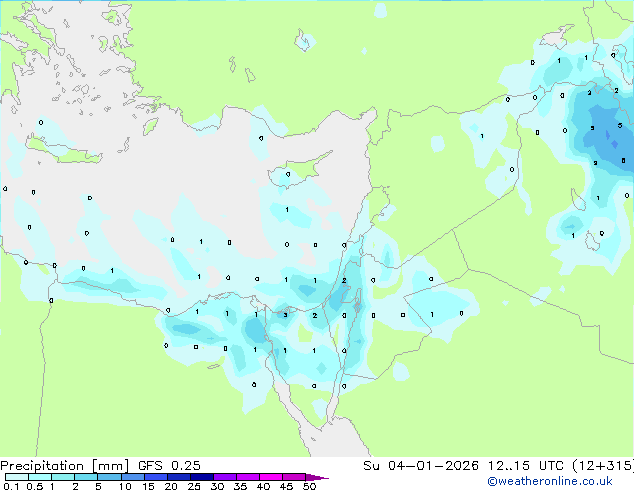Click the 0.1–0.5 mm palest legend swatch
Screen dimensions: 634x490
(17, 477)
